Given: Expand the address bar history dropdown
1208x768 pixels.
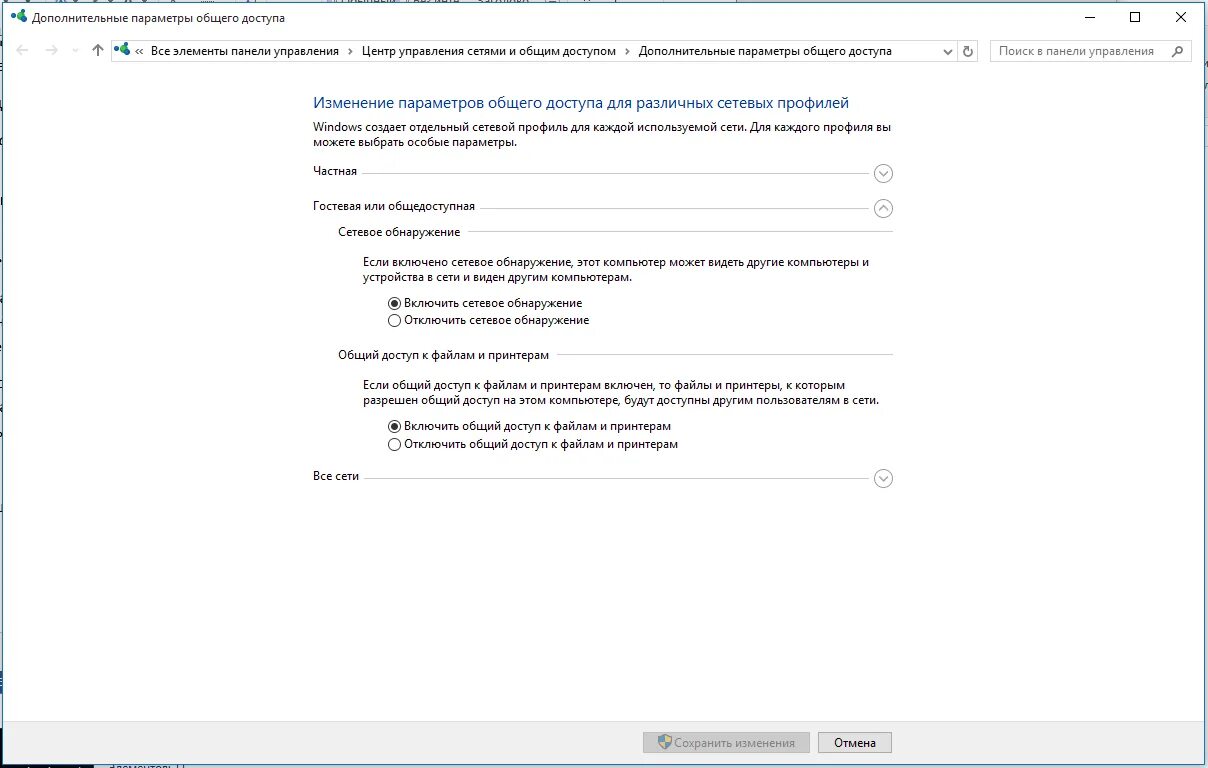Looking at the screenshot, I should tap(947, 51).
